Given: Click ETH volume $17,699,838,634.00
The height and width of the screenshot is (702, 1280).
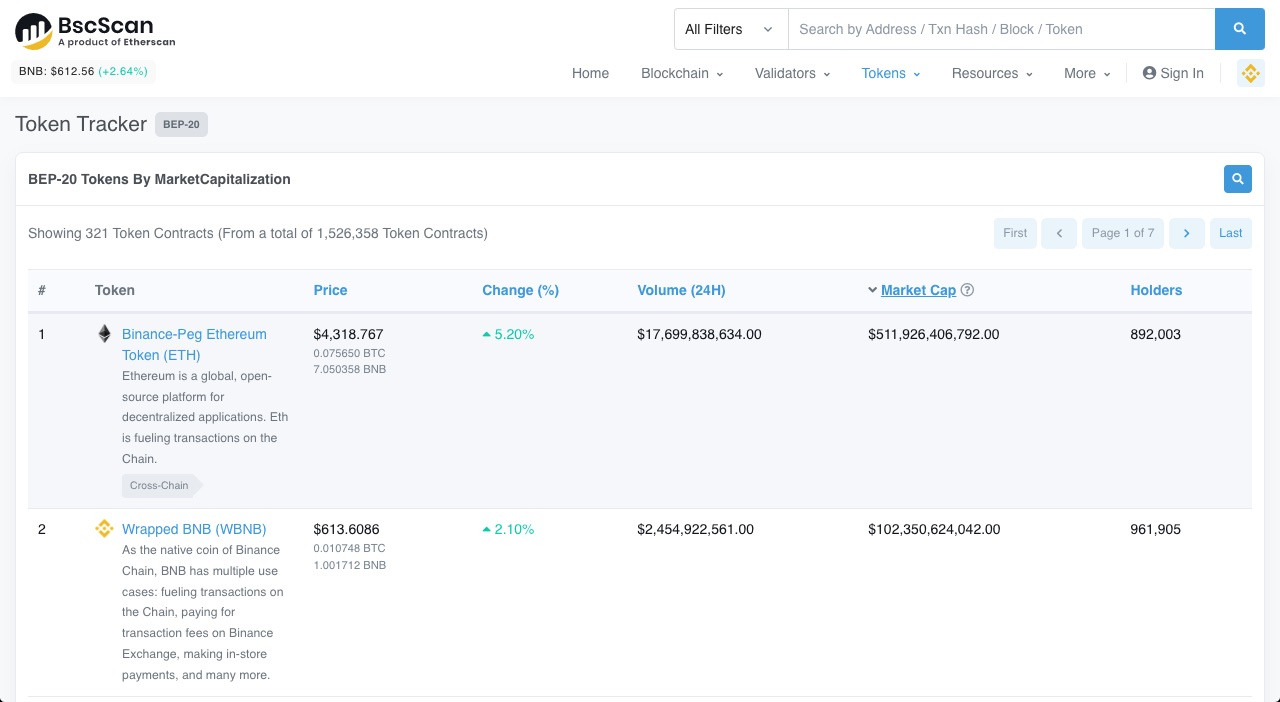Looking at the screenshot, I should pyautogui.click(x=699, y=334).
